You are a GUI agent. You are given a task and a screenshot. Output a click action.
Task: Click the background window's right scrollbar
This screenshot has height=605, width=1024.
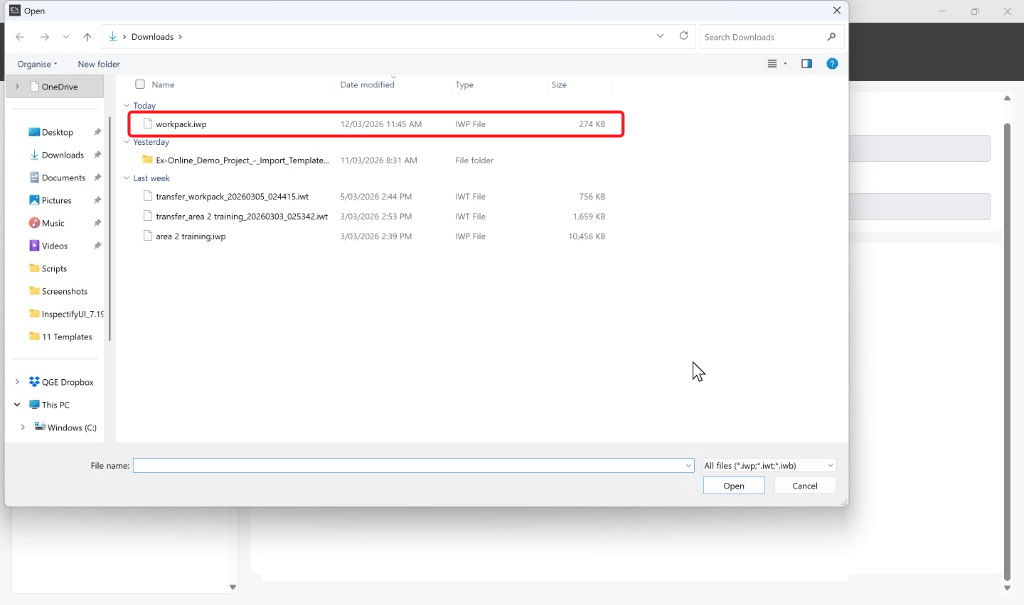coord(1007,353)
